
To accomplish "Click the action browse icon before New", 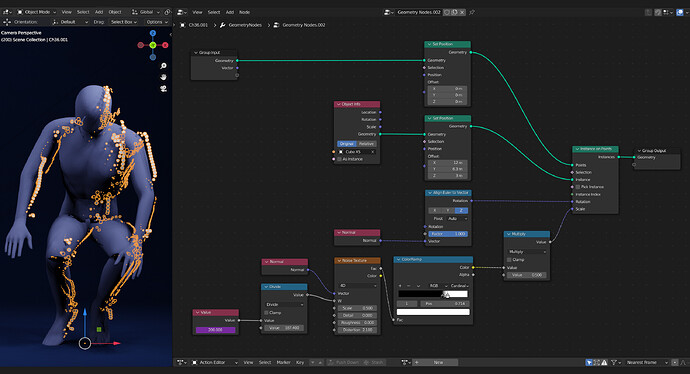I will [405, 362].
